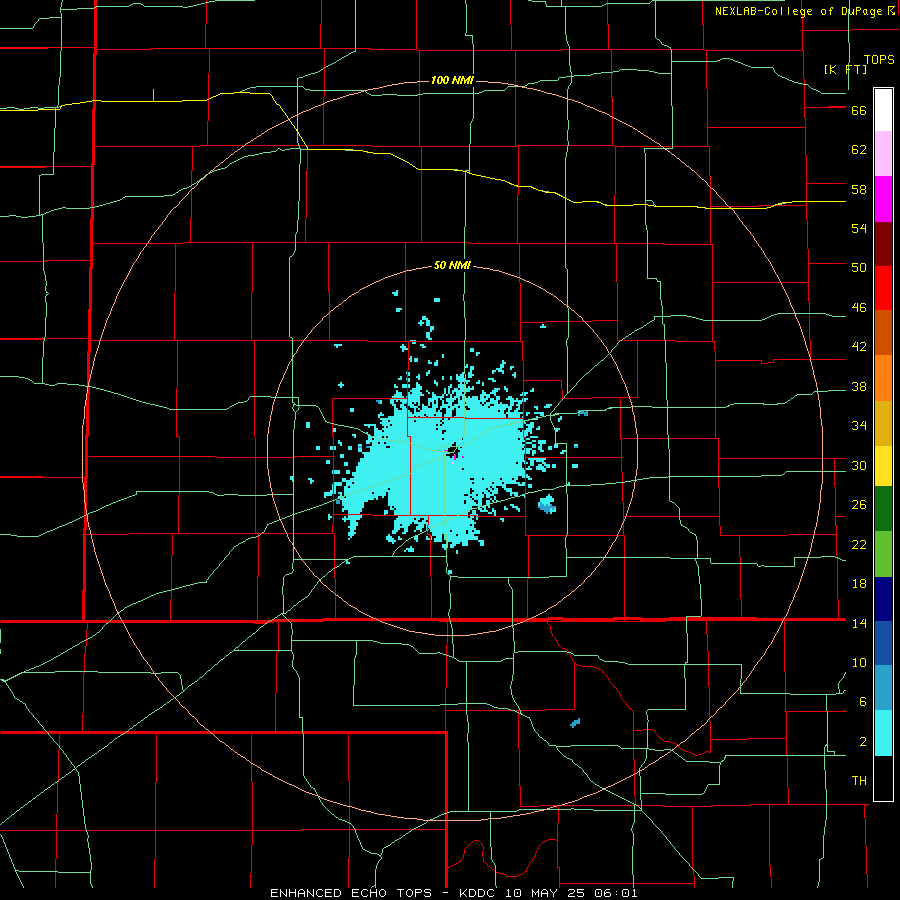Click the 62 value on the legend

tap(859, 150)
